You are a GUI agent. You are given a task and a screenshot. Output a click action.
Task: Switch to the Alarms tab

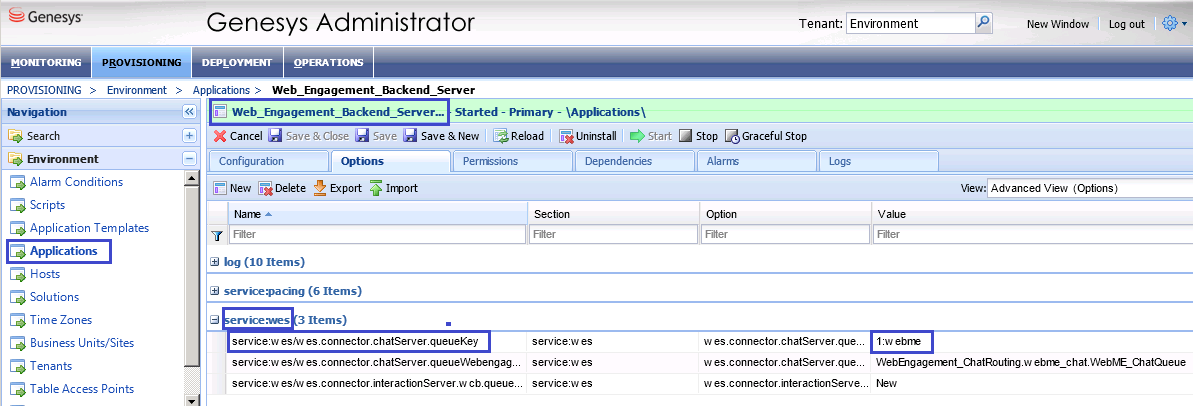coord(756,161)
